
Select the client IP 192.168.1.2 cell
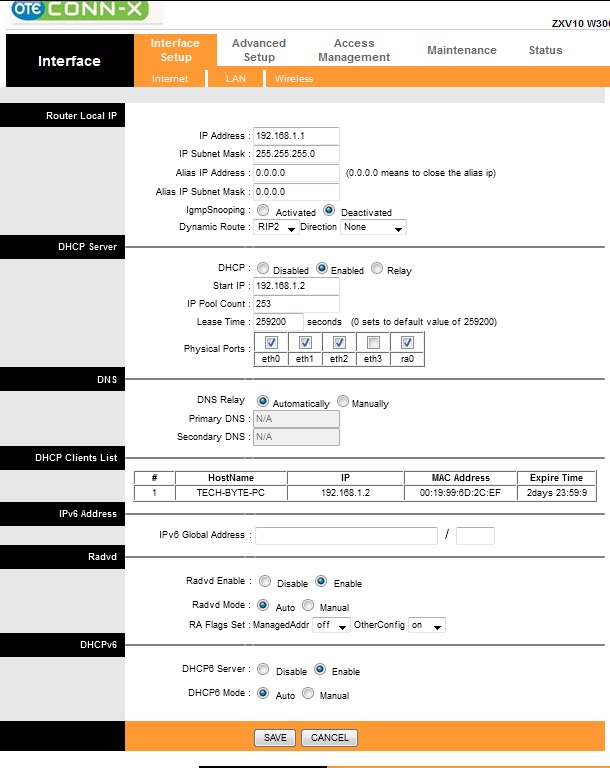pos(345,493)
